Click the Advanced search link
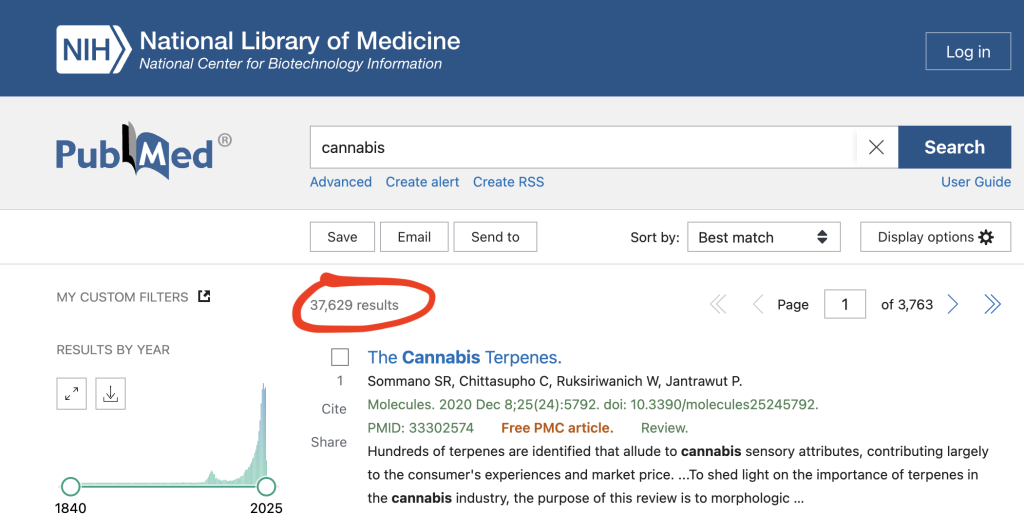Viewport: 1024px width, 532px height. click(x=340, y=182)
